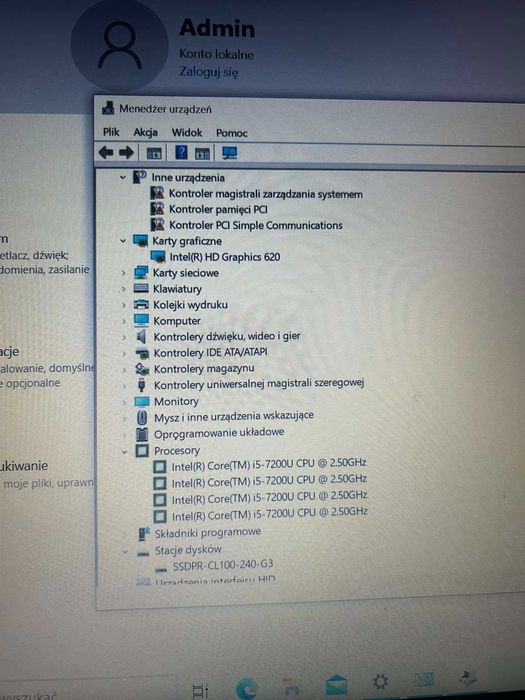The width and height of the screenshot is (525, 700).
Task: Click the Karty graficzne monitor icon
Action: point(141,241)
